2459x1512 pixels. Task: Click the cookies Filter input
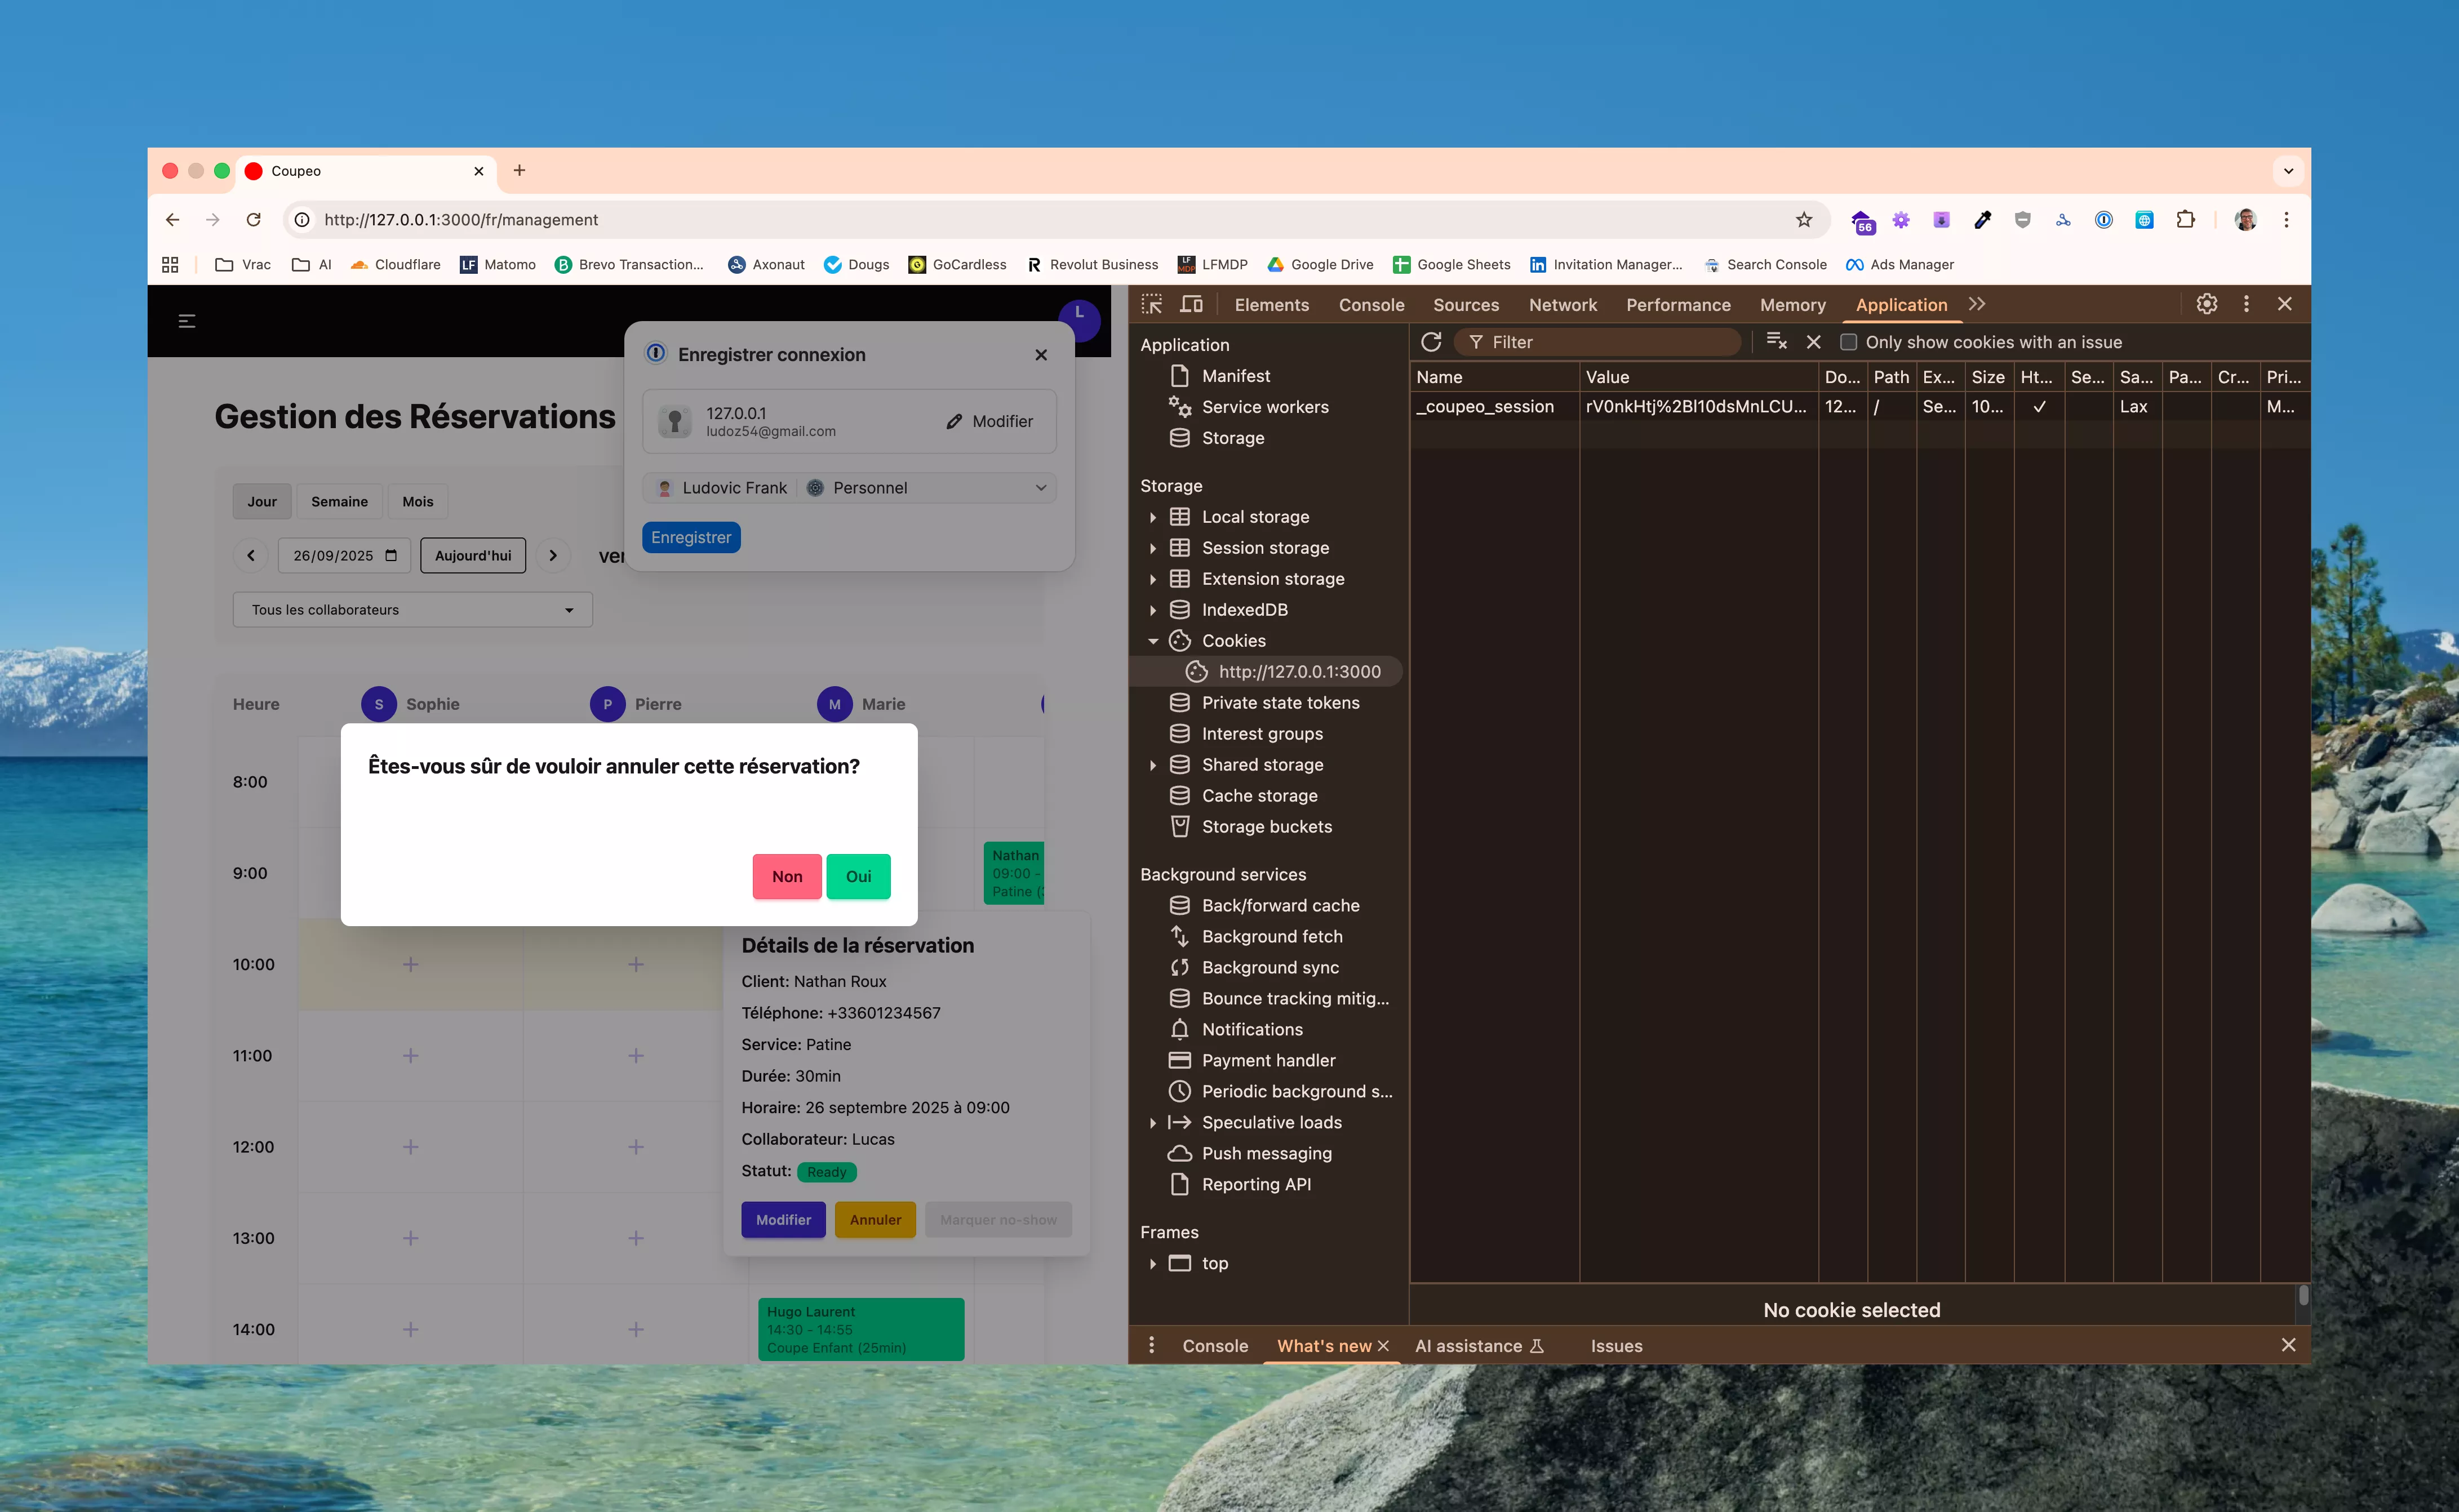point(1597,342)
